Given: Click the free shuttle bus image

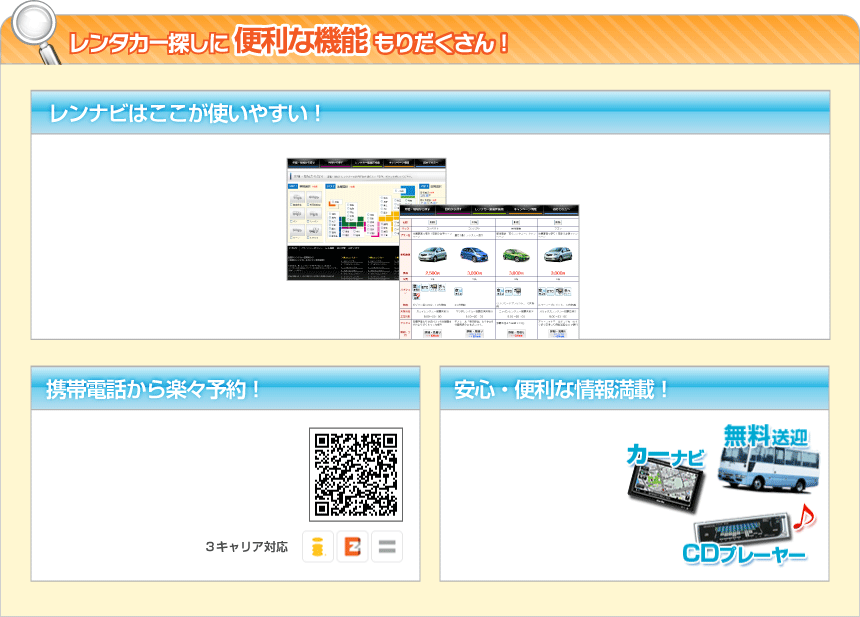Looking at the screenshot, I should (x=768, y=469).
